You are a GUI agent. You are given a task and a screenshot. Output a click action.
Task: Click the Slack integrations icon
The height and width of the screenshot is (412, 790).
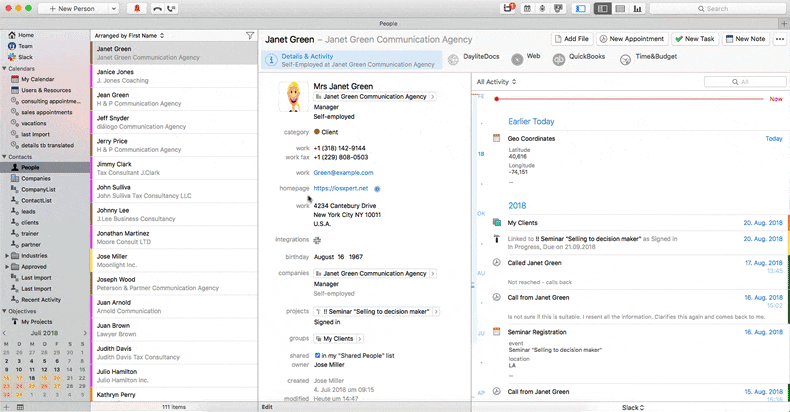tap(317, 240)
